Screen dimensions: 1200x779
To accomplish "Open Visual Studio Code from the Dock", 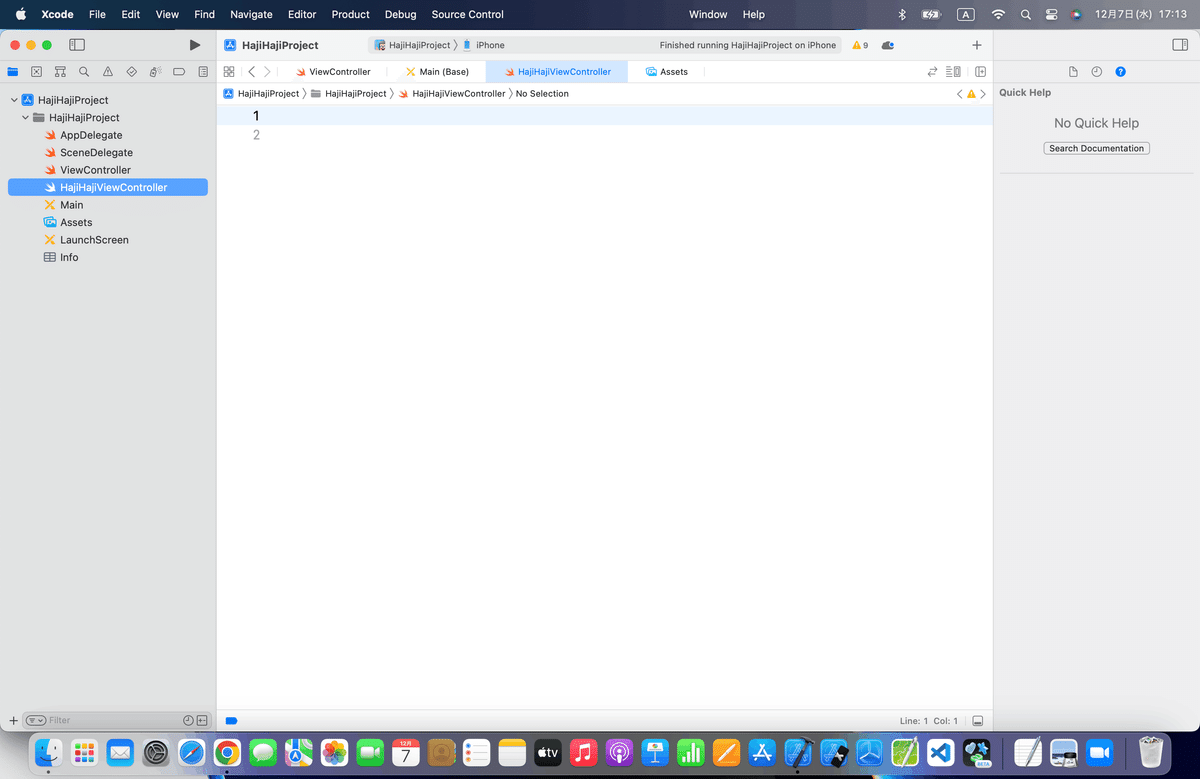I will point(940,752).
